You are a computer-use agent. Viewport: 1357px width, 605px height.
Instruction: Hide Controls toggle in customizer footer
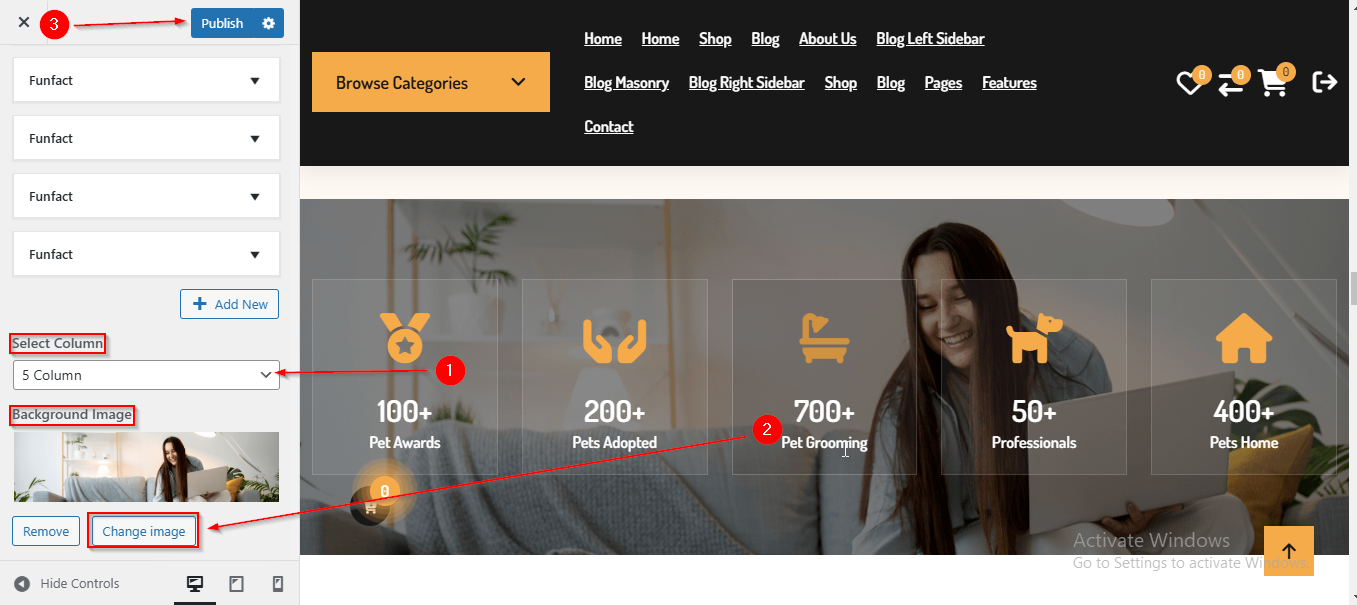tap(66, 583)
